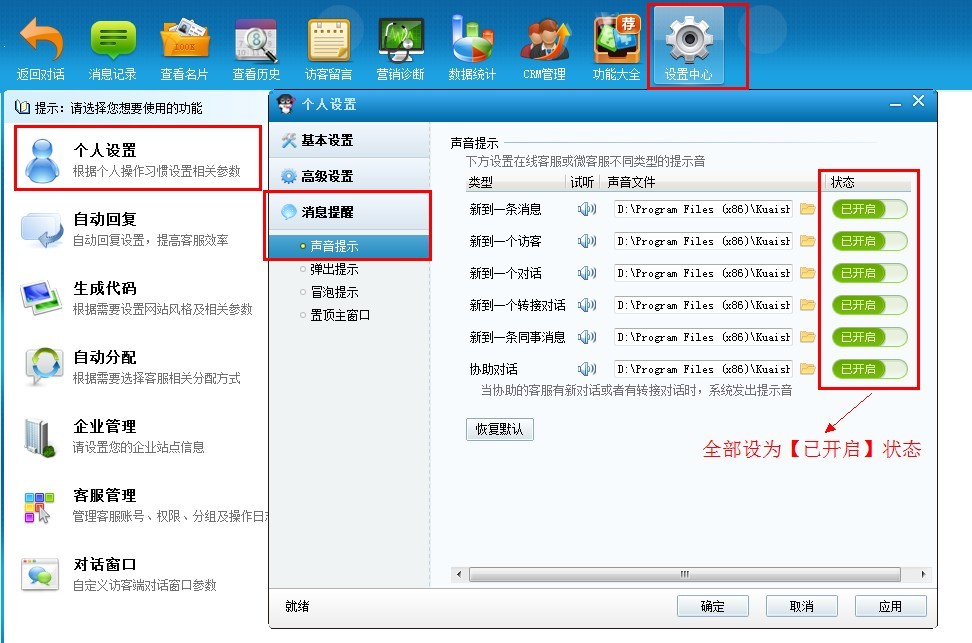Viewport: 972px width, 643px height.
Task: Click the 恢复默认 button
Action: tap(500, 429)
